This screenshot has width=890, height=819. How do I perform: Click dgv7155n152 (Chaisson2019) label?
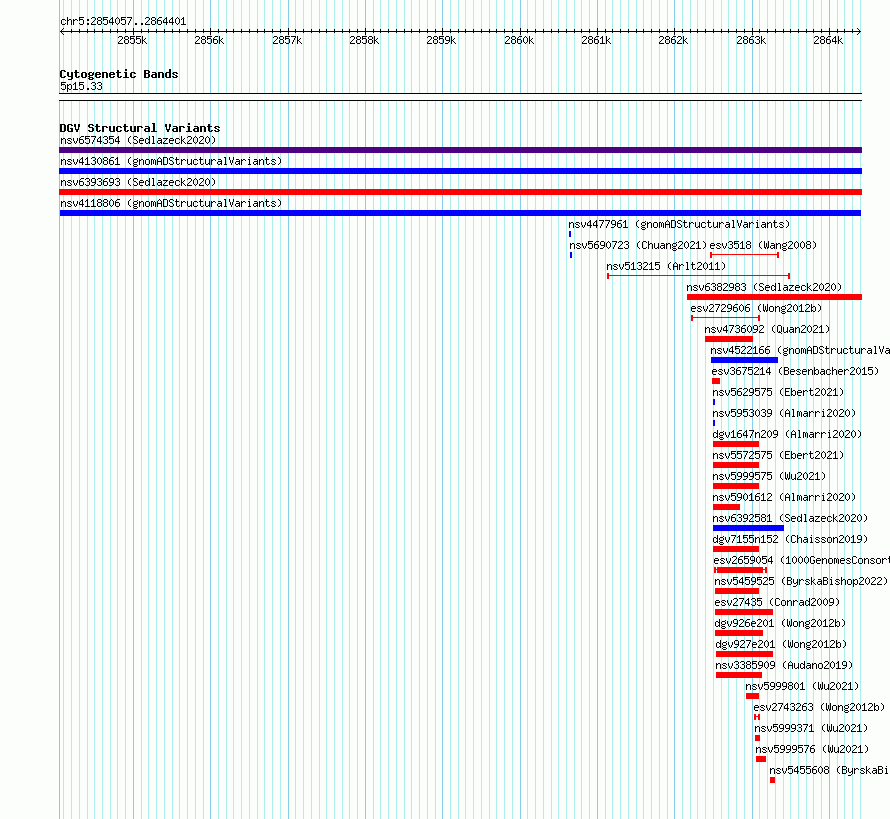[x=790, y=539]
